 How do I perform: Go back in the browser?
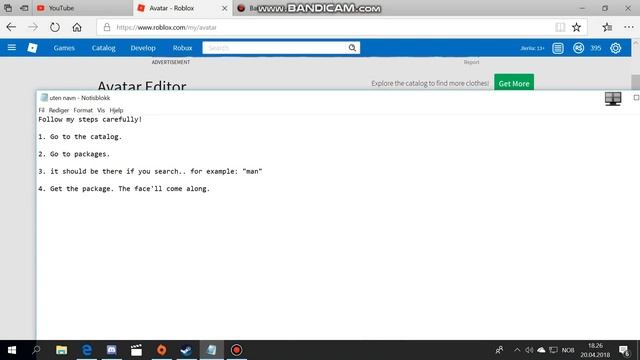[11, 27]
